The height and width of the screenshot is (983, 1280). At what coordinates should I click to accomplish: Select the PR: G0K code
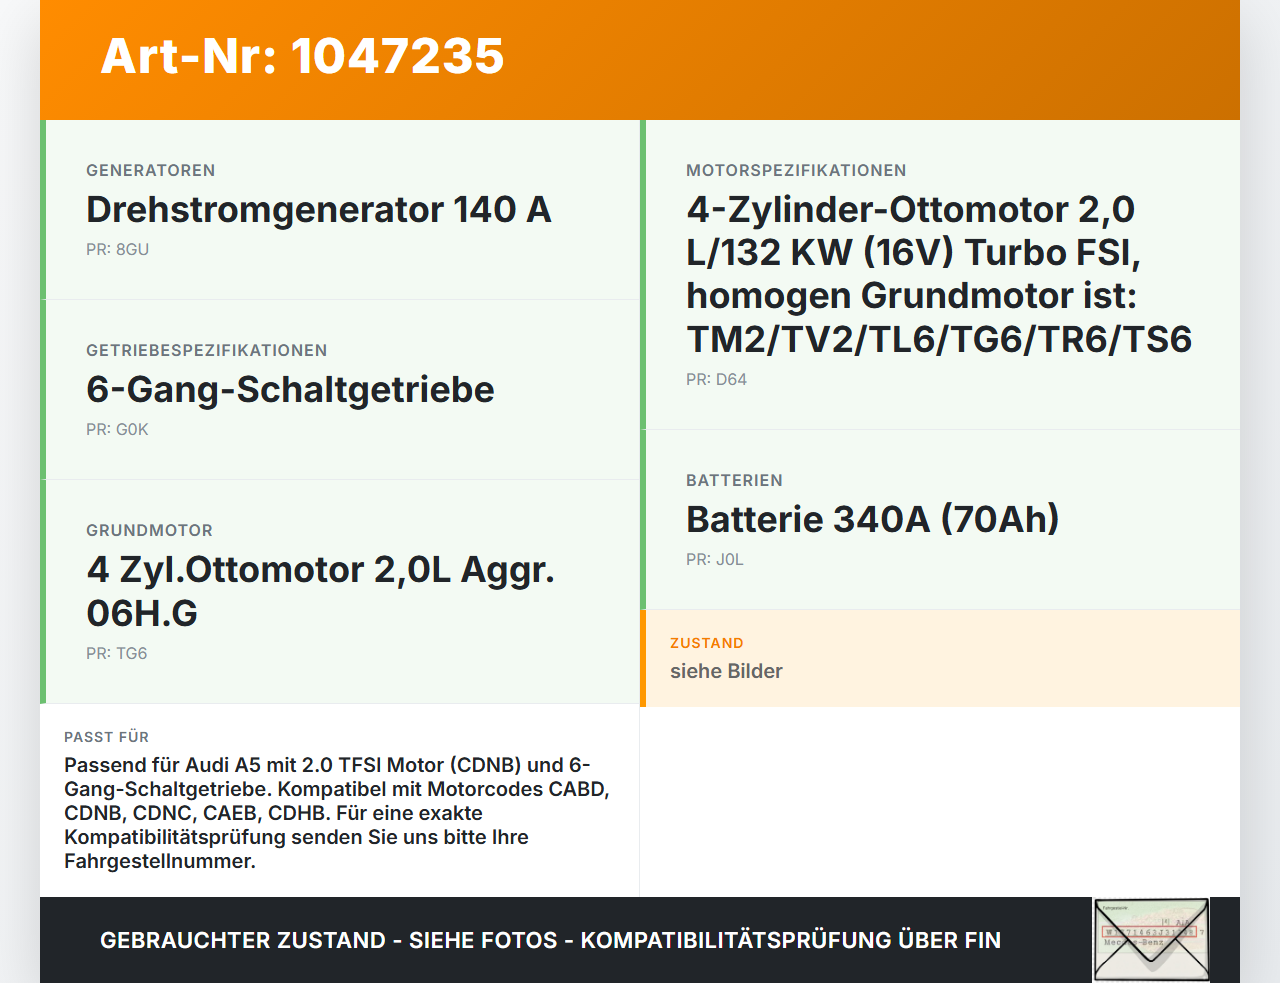tap(117, 429)
